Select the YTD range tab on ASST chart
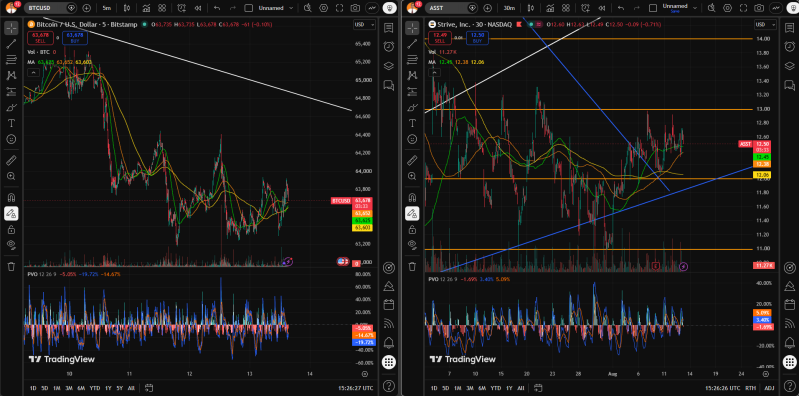Screen dimensions: 799x396 pos(495,388)
